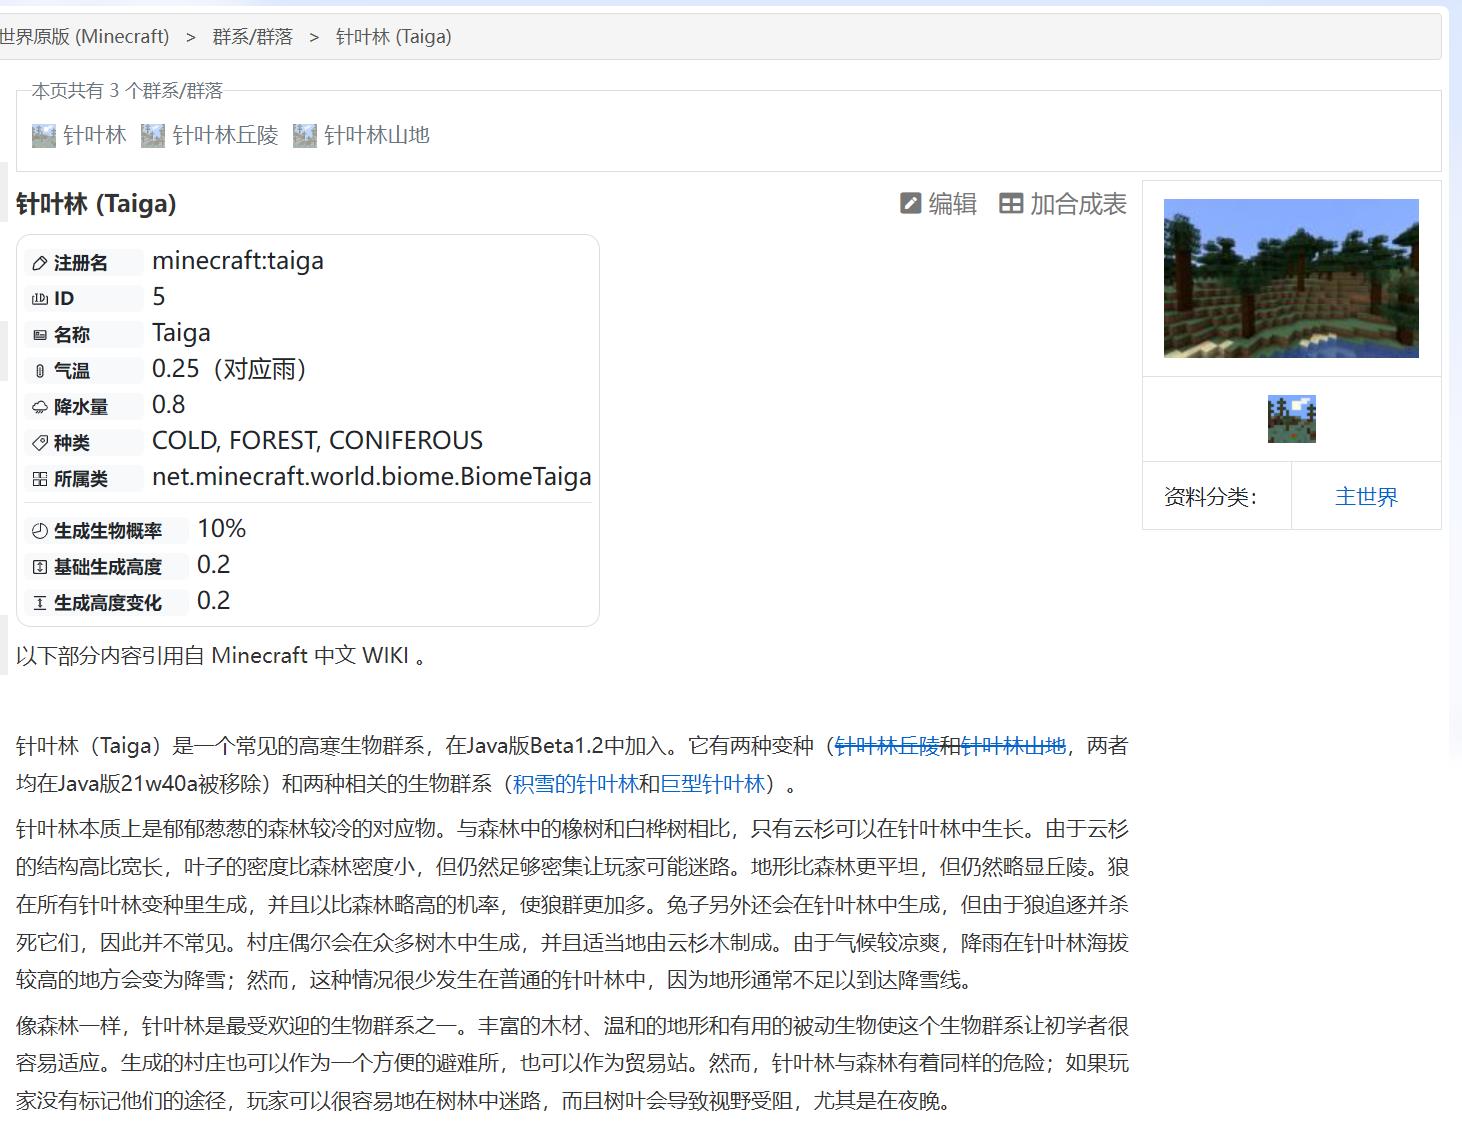
Task: Click the 资料分类： label
Action: [1210, 497]
